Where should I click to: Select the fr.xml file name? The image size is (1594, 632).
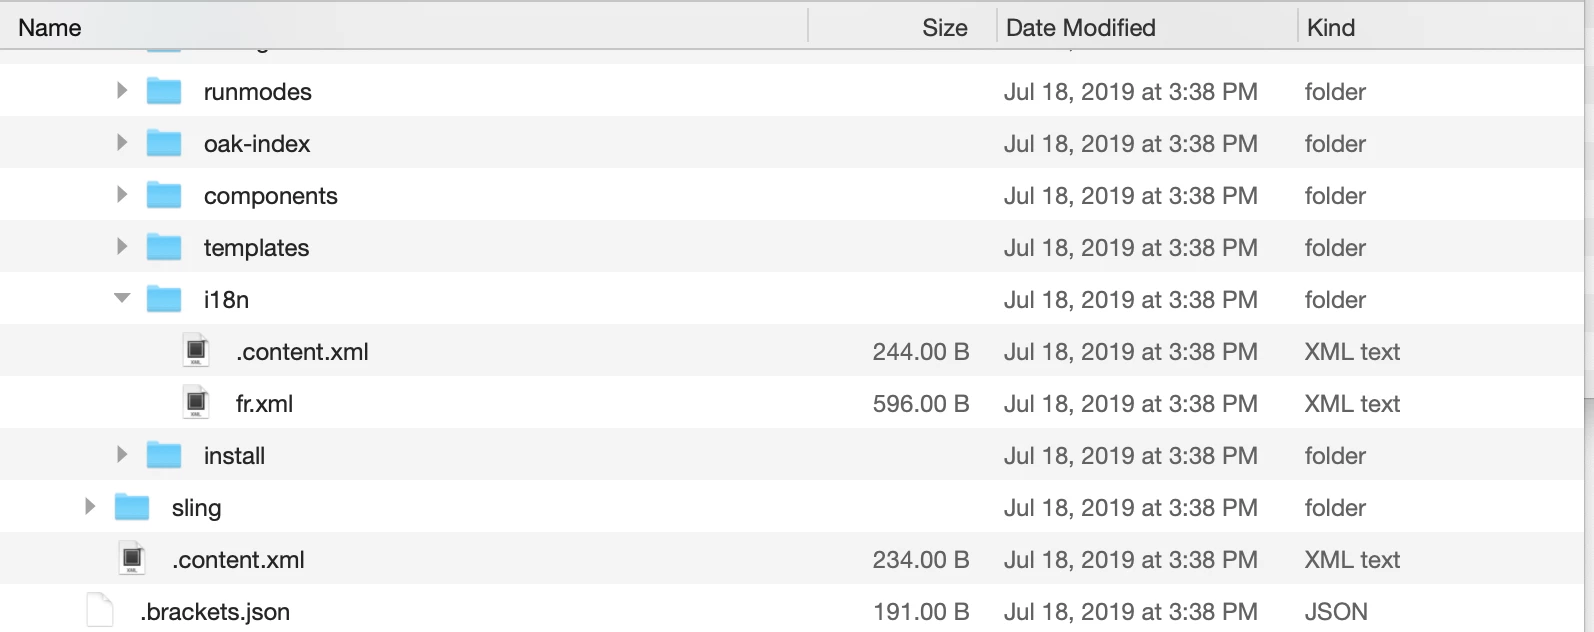(264, 404)
